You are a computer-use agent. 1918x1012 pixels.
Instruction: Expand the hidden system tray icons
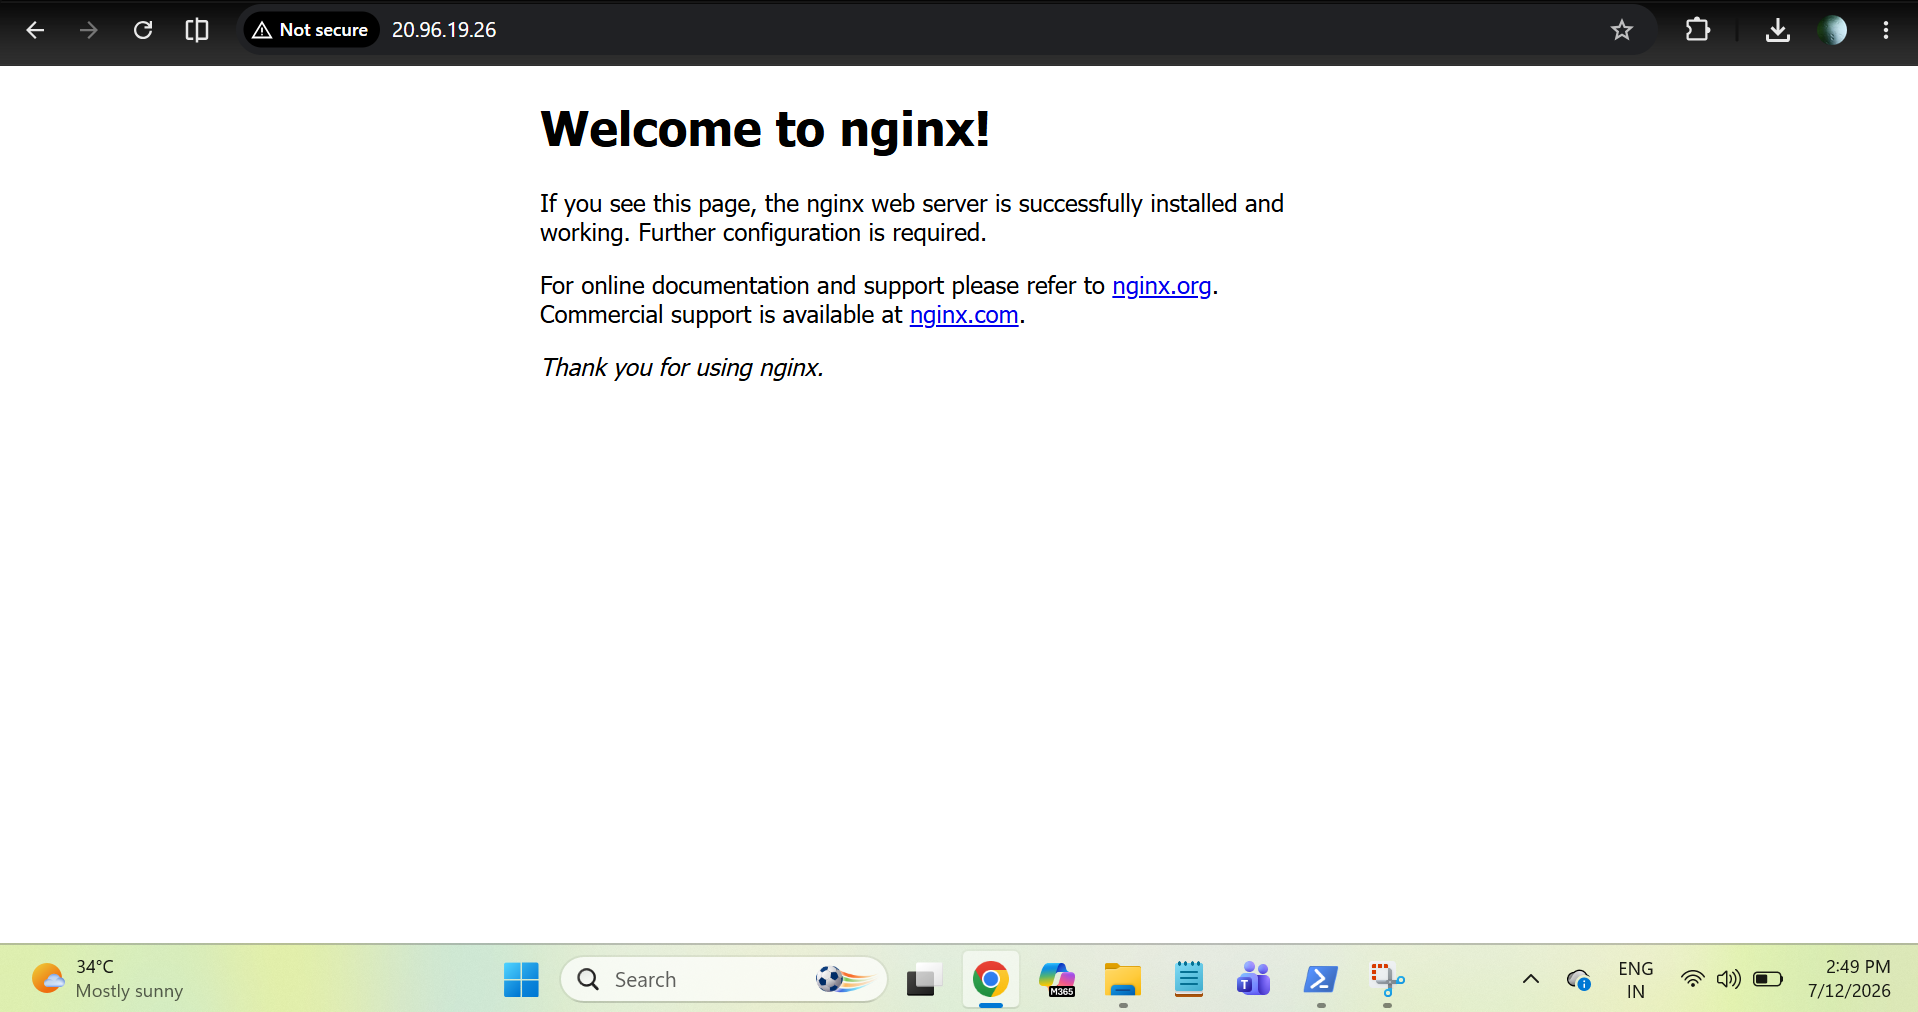click(x=1530, y=979)
